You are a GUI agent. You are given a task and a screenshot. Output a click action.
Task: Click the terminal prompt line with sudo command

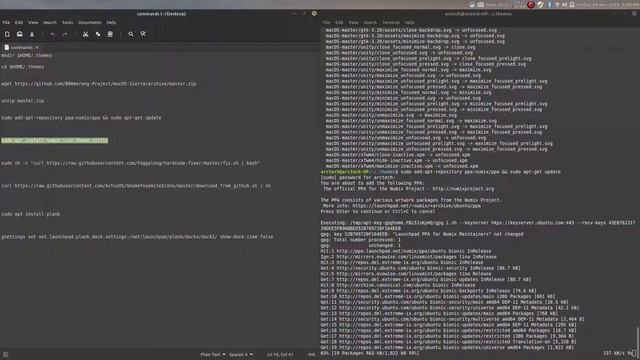(x=440, y=172)
